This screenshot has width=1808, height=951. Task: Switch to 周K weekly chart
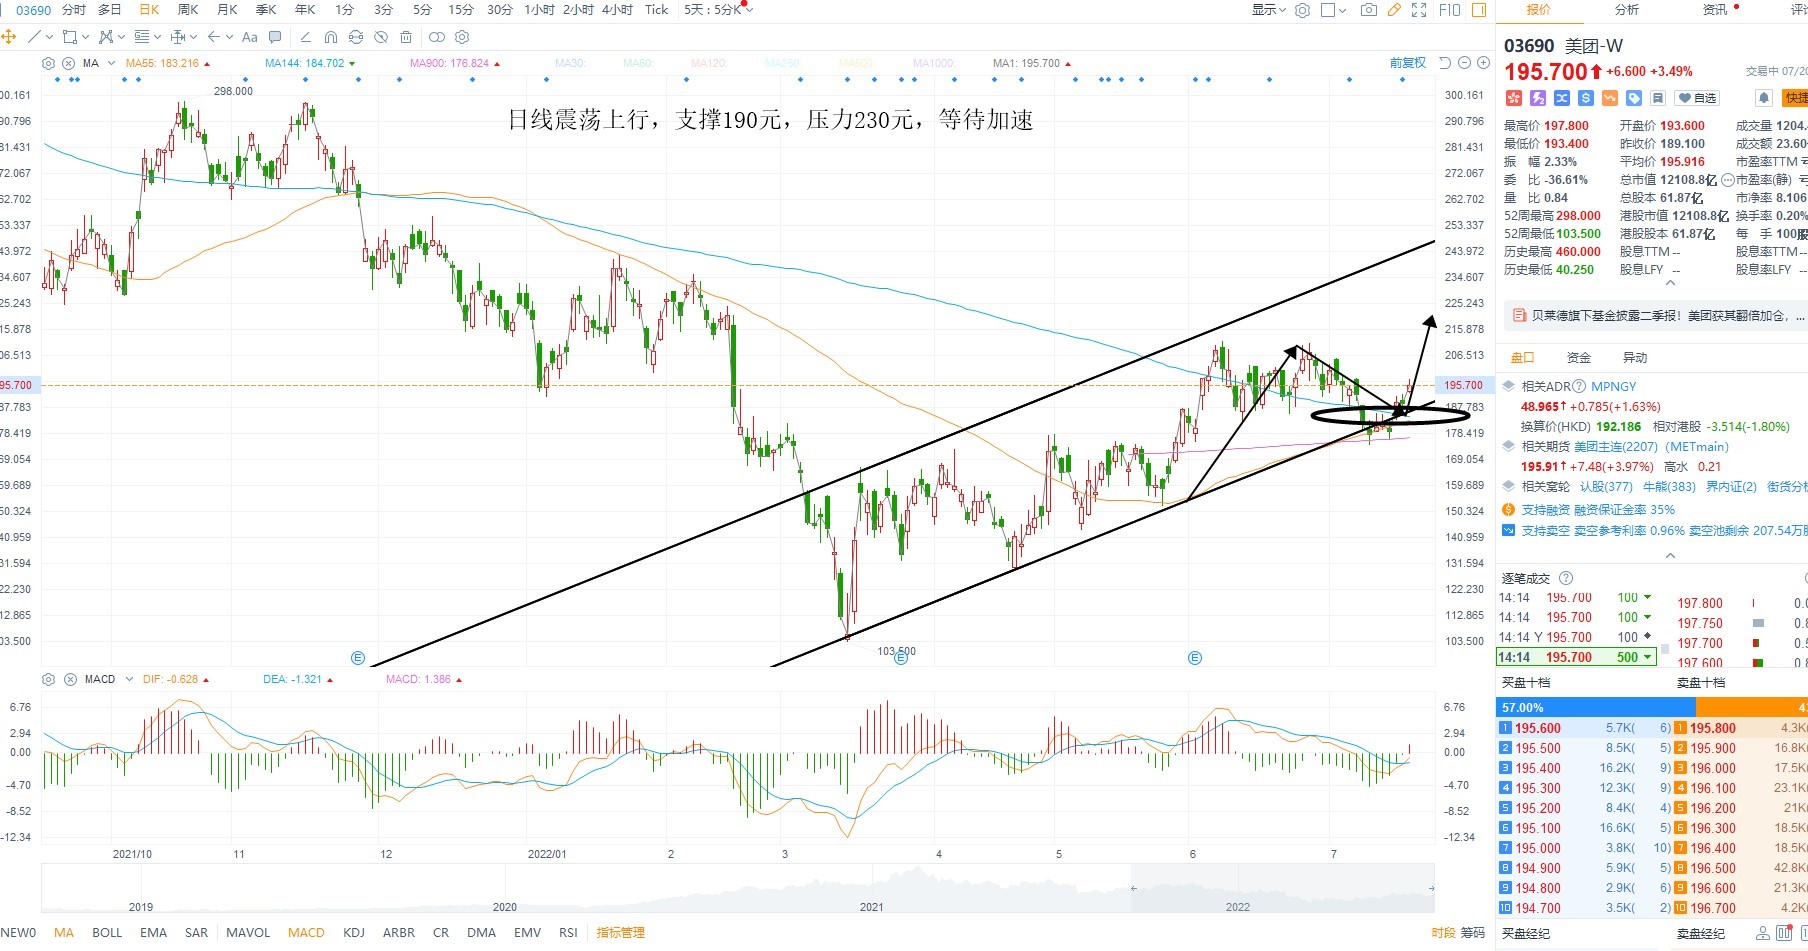188,10
